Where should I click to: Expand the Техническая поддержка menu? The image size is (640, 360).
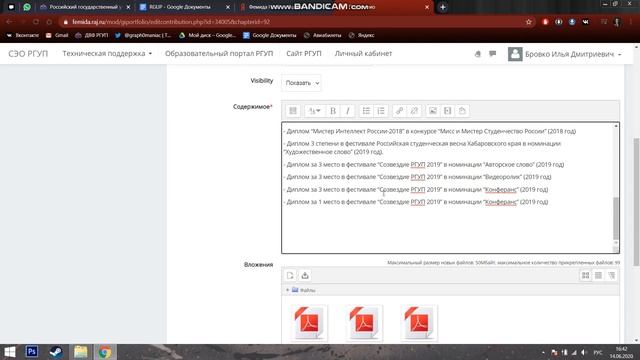coord(107,53)
